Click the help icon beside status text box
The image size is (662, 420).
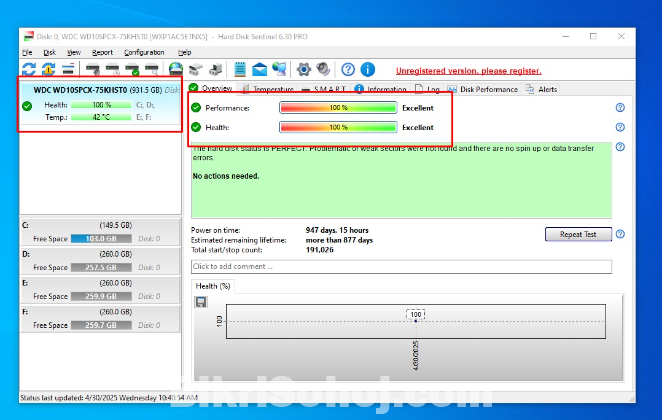coord(620,147)
